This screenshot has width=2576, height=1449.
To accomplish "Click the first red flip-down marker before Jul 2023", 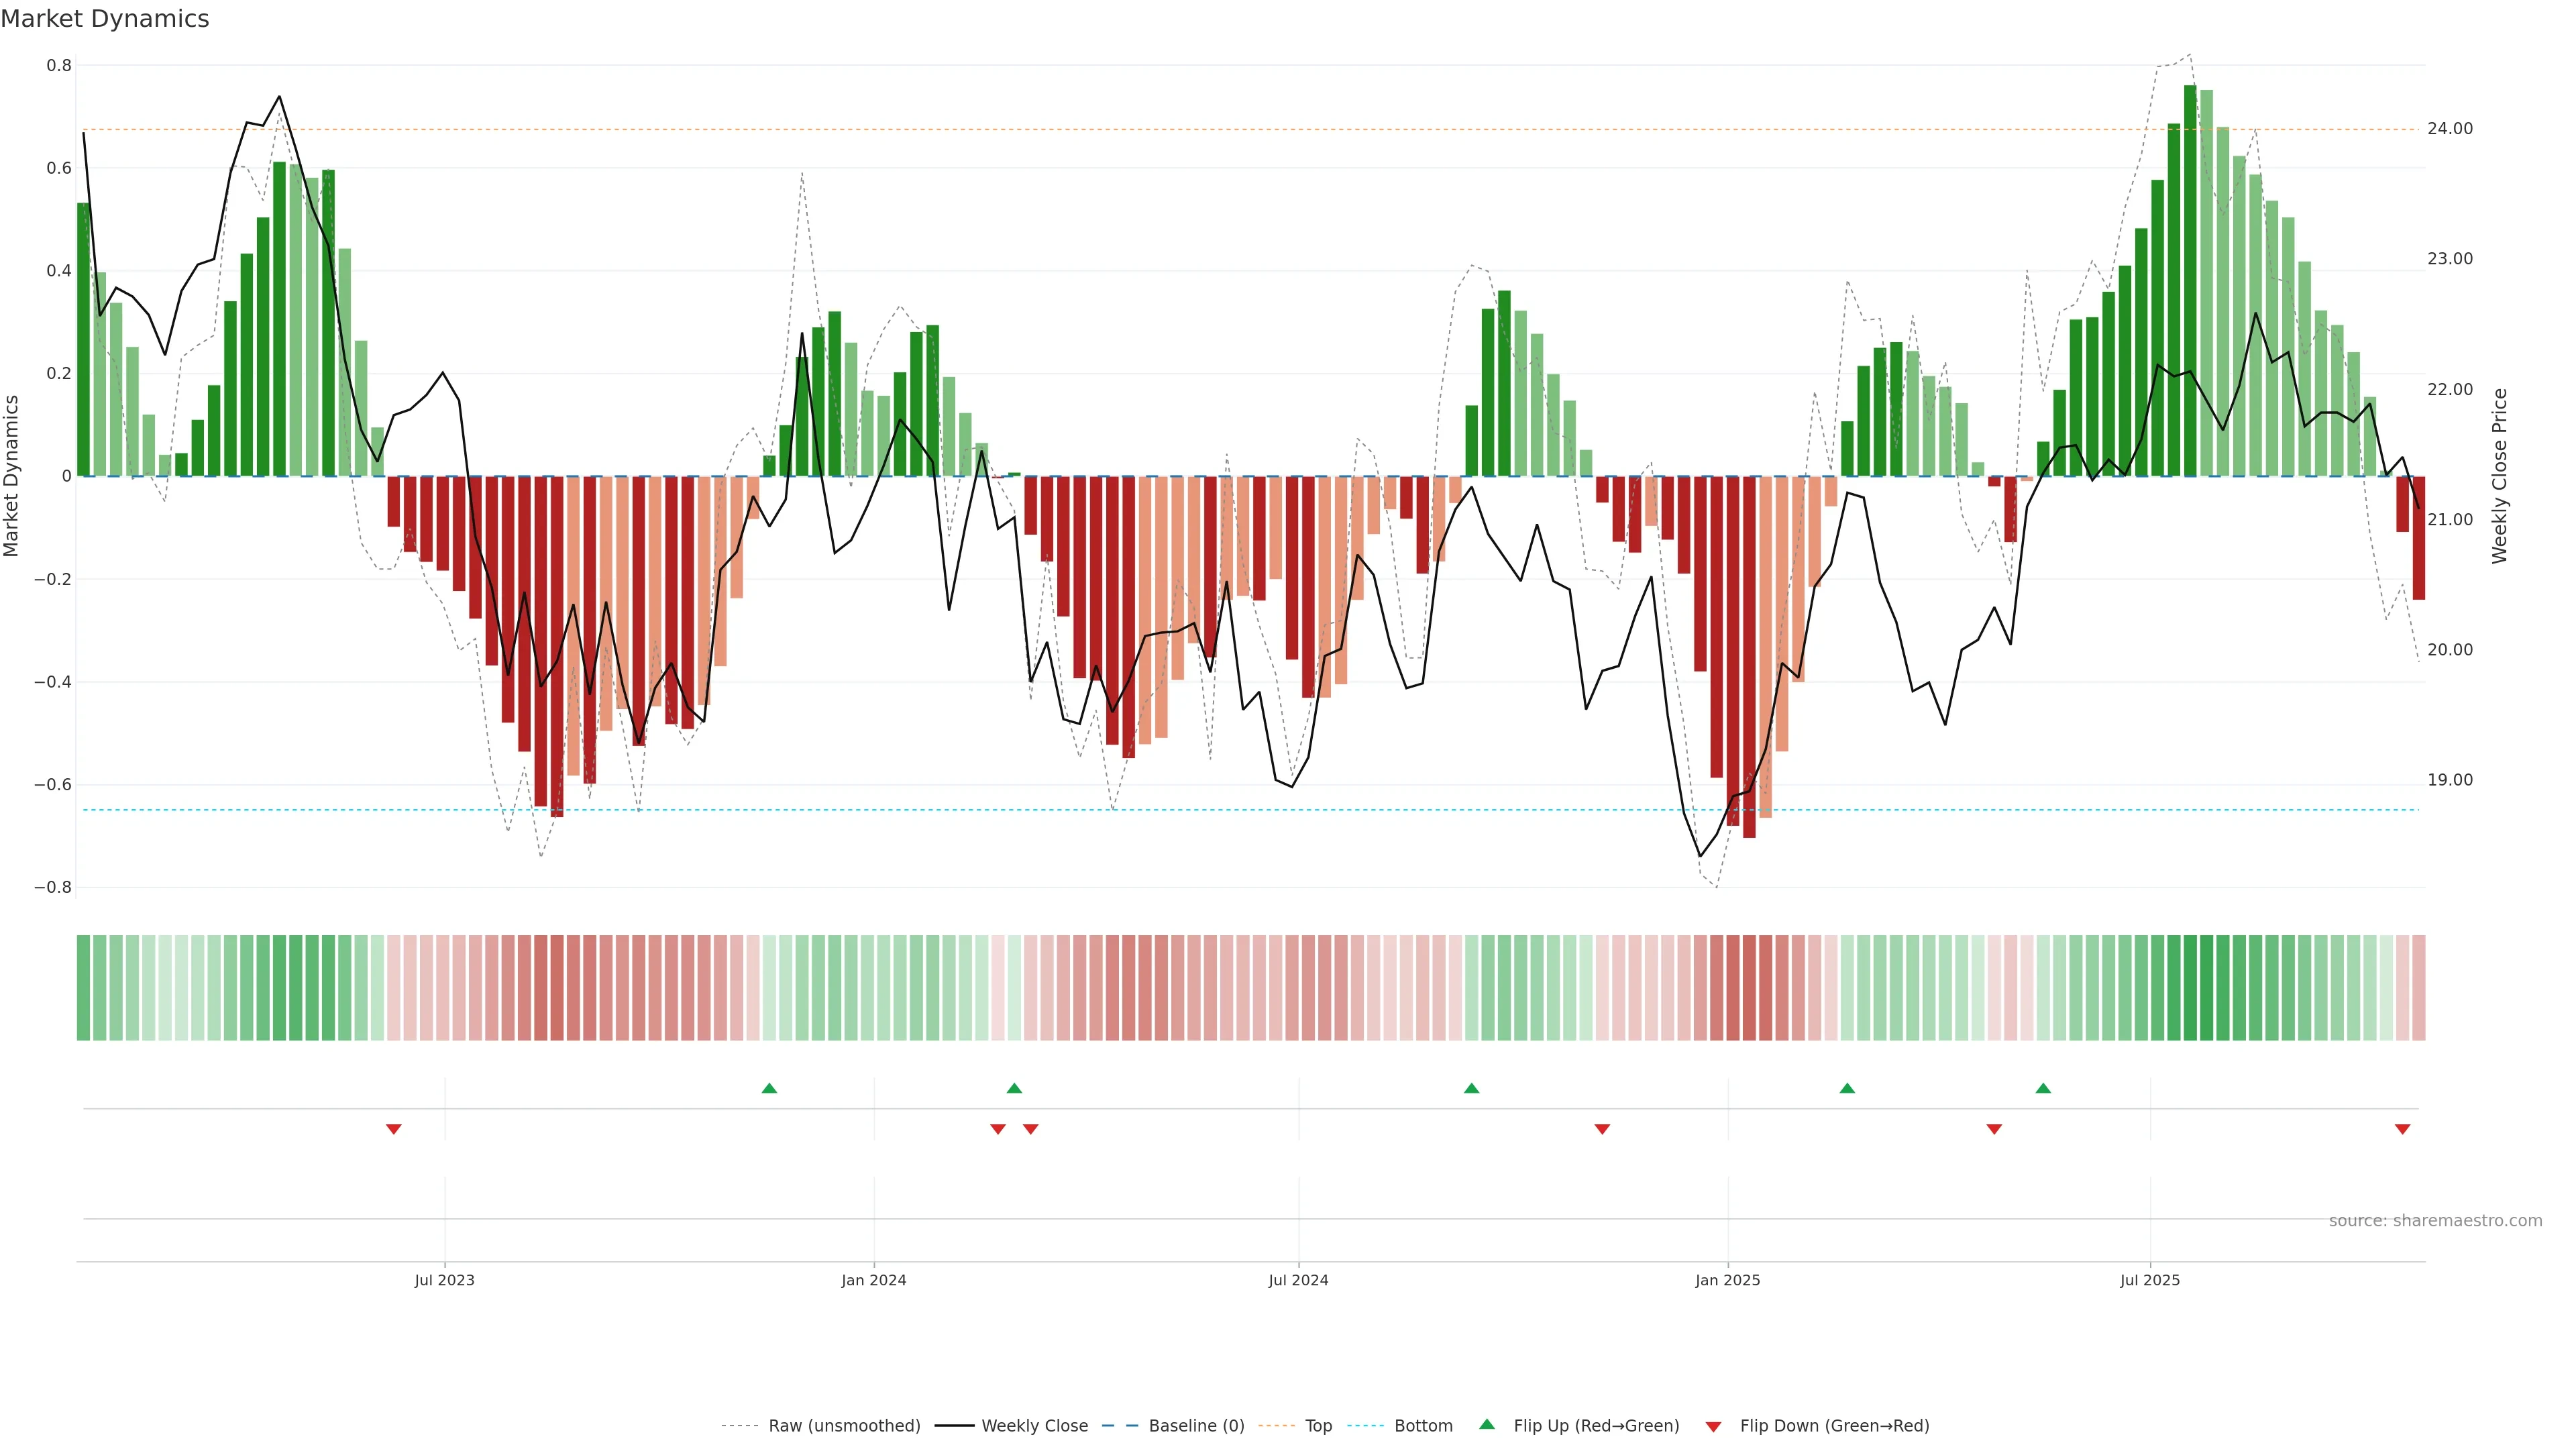I will [x=394, y=1129].
